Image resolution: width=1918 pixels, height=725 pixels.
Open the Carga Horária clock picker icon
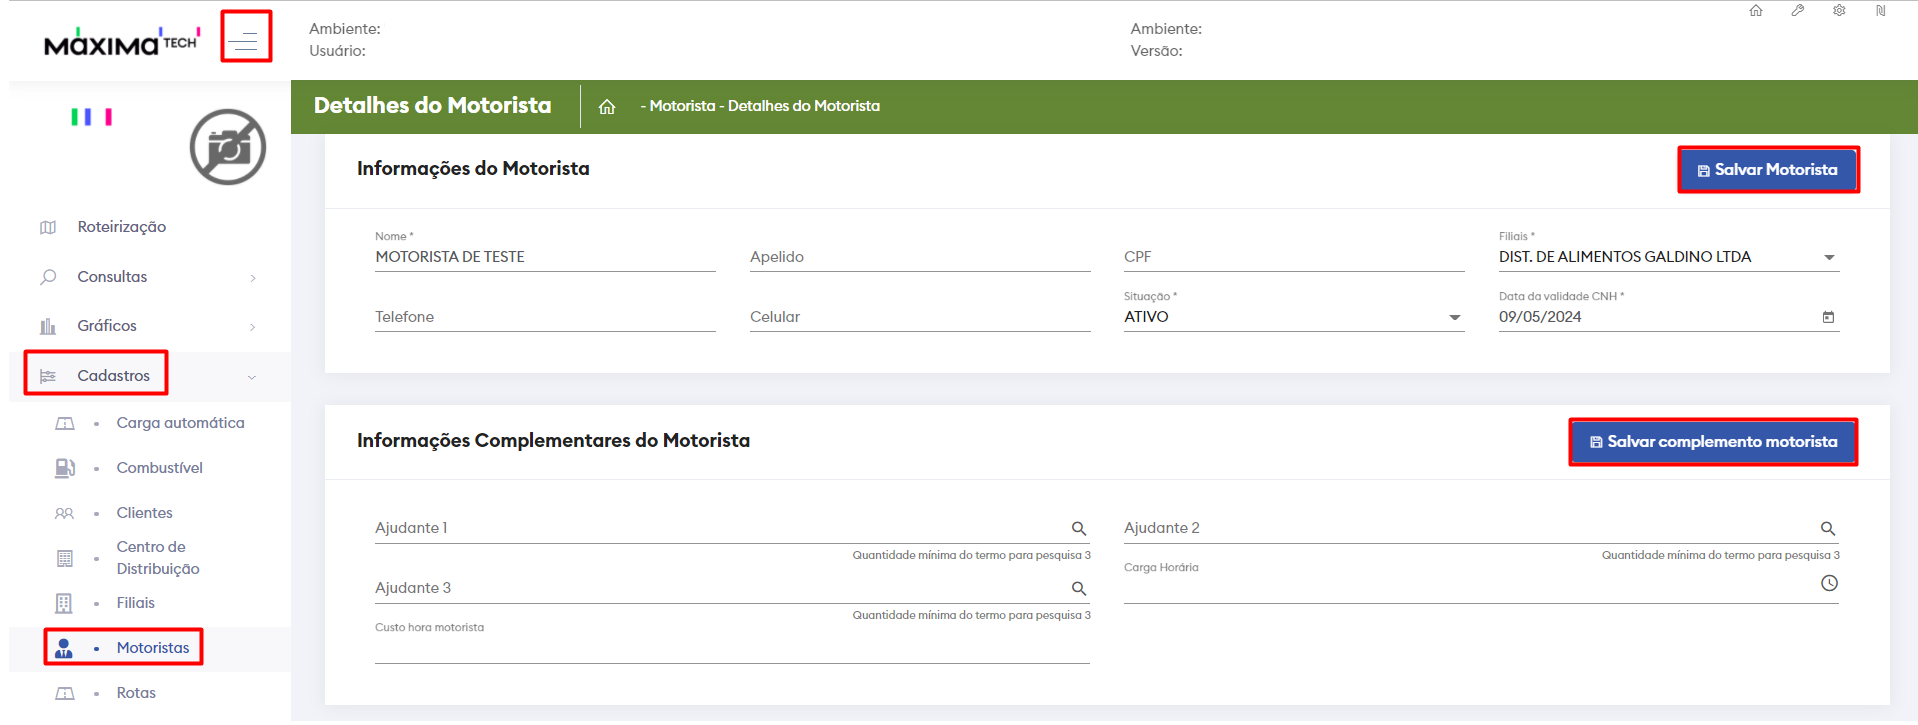tap(1829, 583)
